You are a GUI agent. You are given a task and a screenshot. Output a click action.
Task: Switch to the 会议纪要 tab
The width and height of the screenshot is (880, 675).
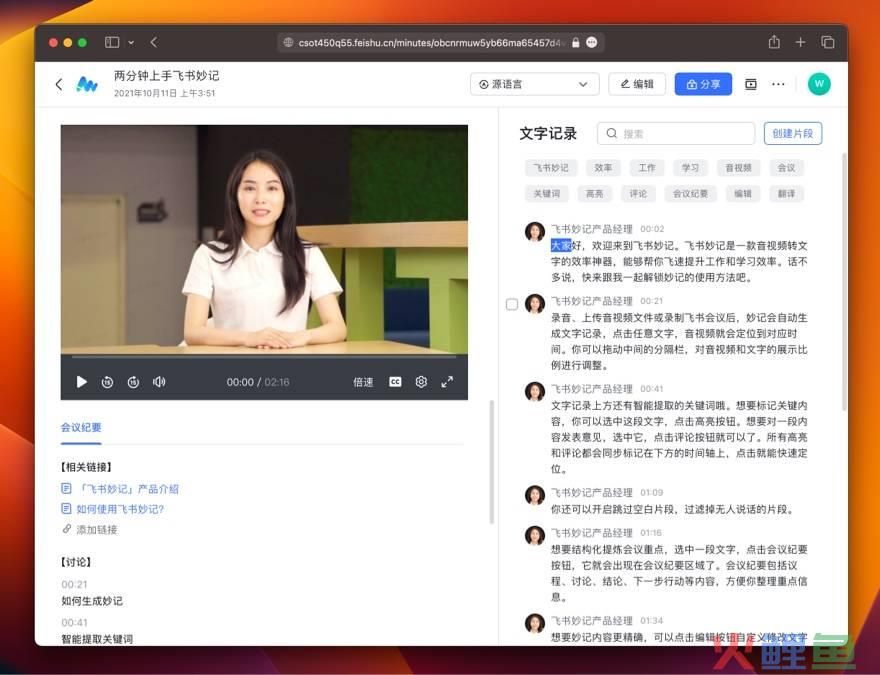(x=81, y=428)
